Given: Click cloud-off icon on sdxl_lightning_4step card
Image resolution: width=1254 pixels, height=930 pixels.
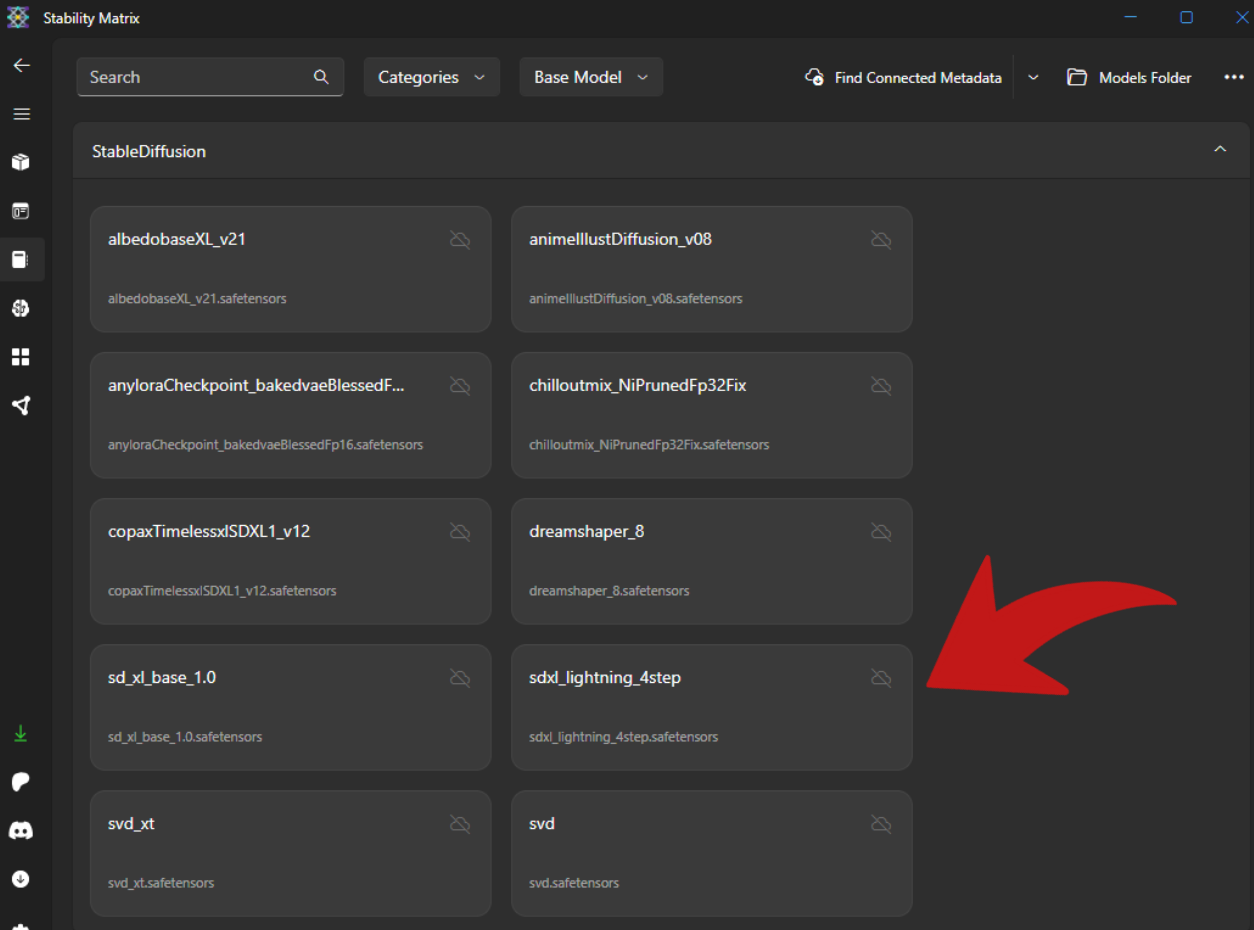Looking at the screenshot, I should [x=881, y=678].
